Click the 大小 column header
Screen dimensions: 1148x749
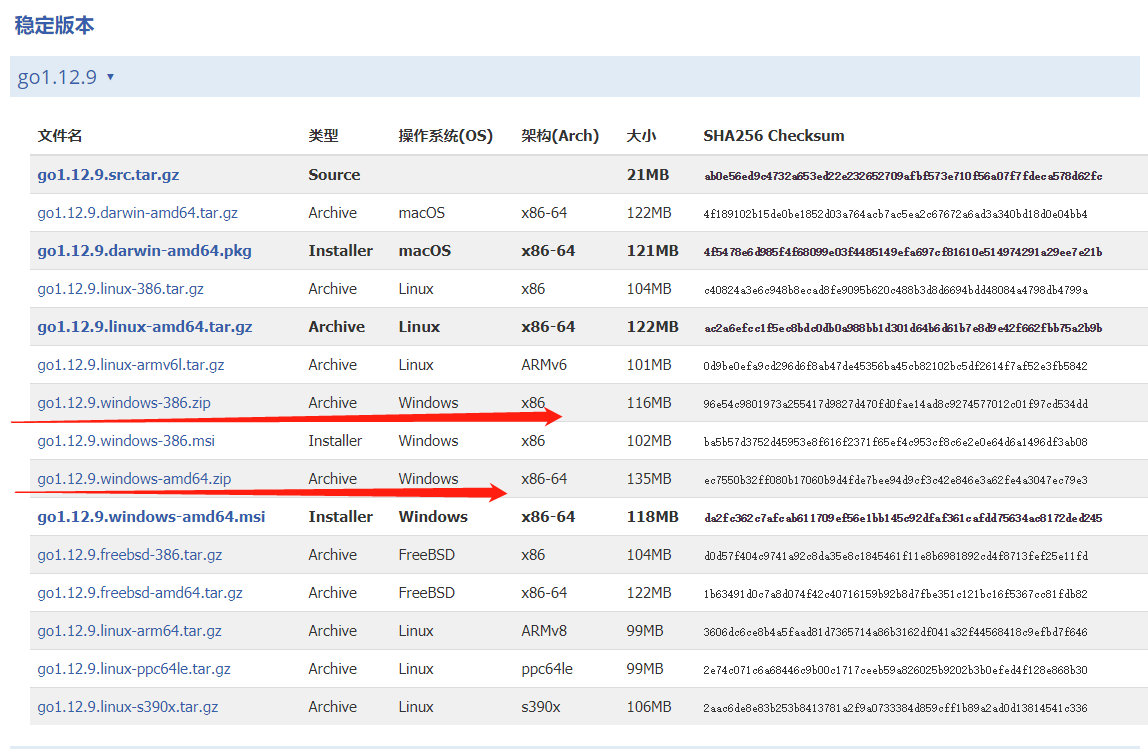[x=641, y=136]
